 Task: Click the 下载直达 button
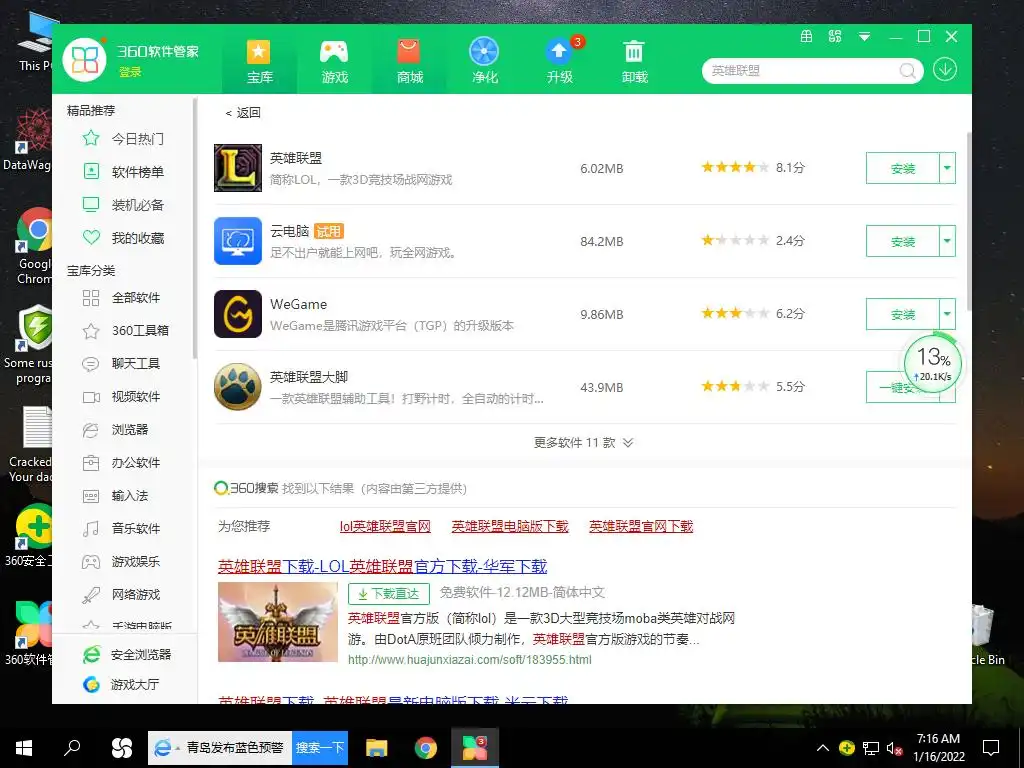389,594
